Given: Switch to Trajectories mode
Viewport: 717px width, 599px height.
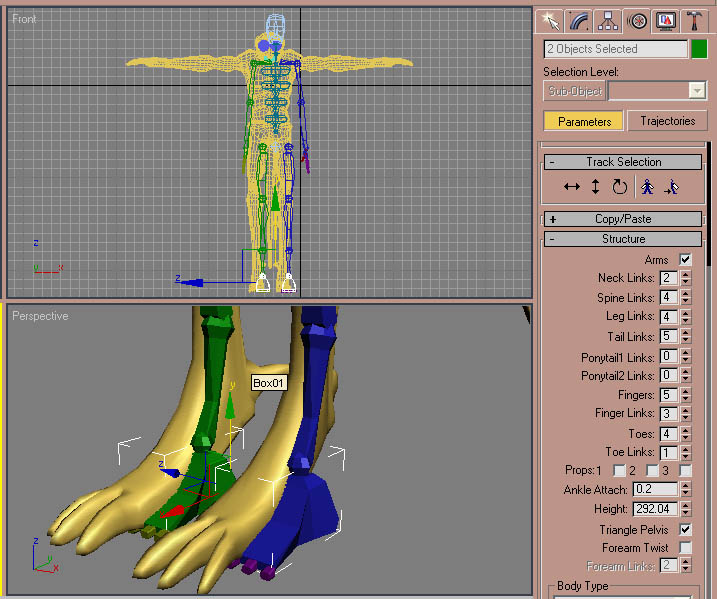Looking at the screenshot, I should point(667,122).
